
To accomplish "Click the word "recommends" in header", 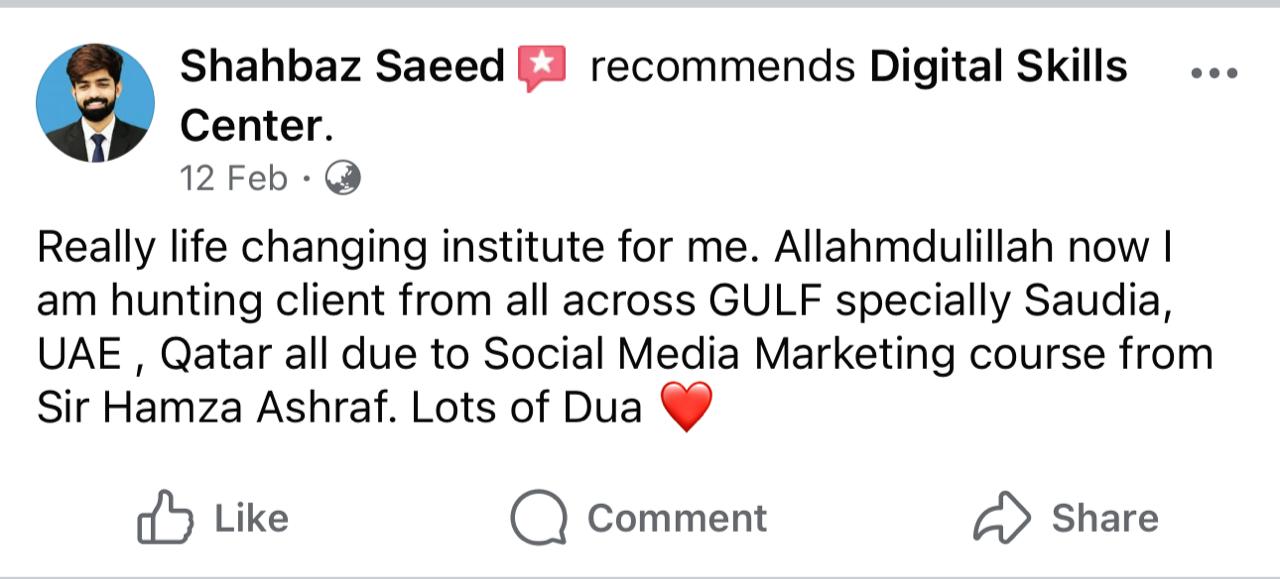I will pyautogui.click(x=722, y=67).
